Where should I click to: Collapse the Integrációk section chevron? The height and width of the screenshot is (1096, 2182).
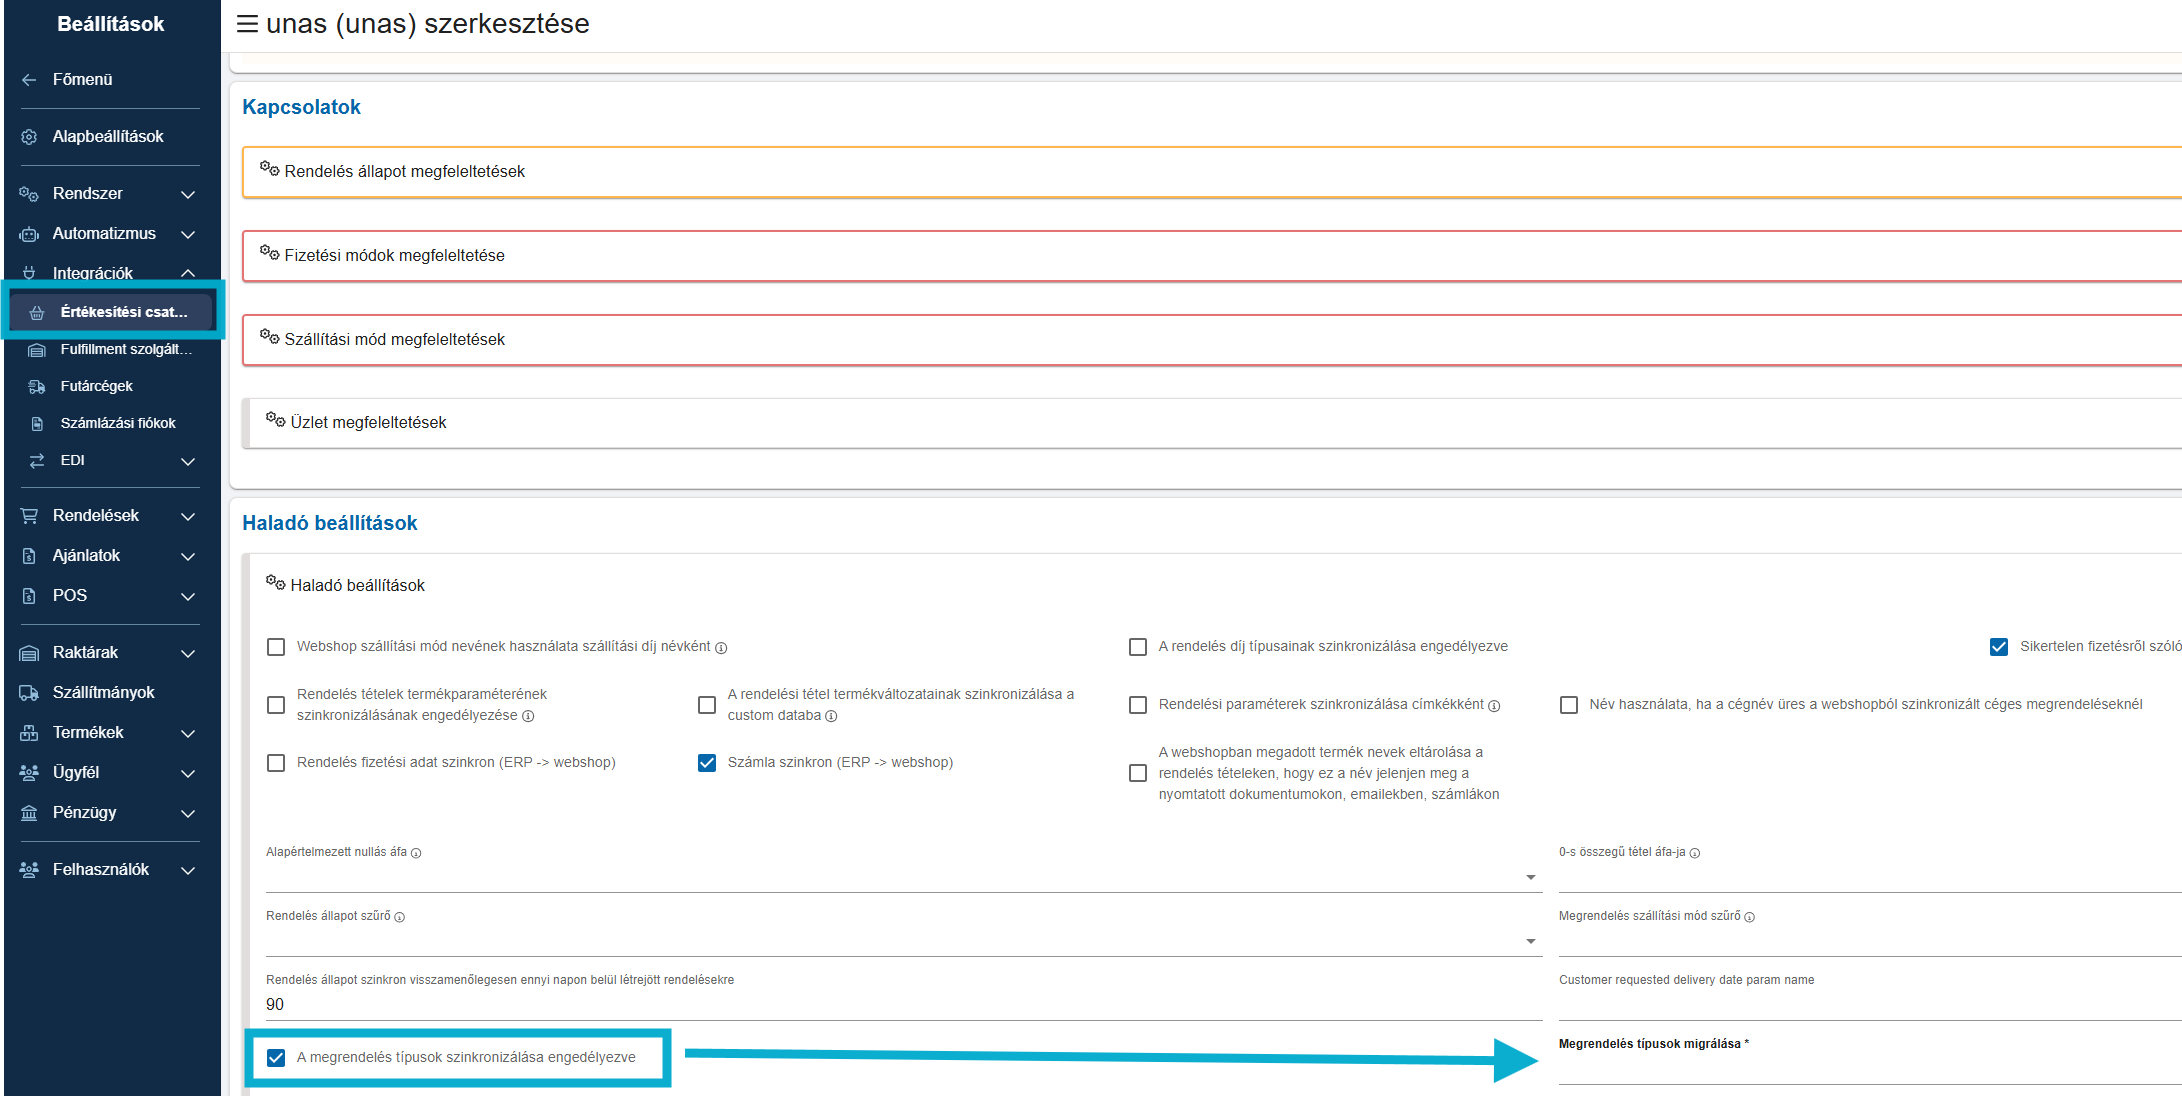(188, 273)
